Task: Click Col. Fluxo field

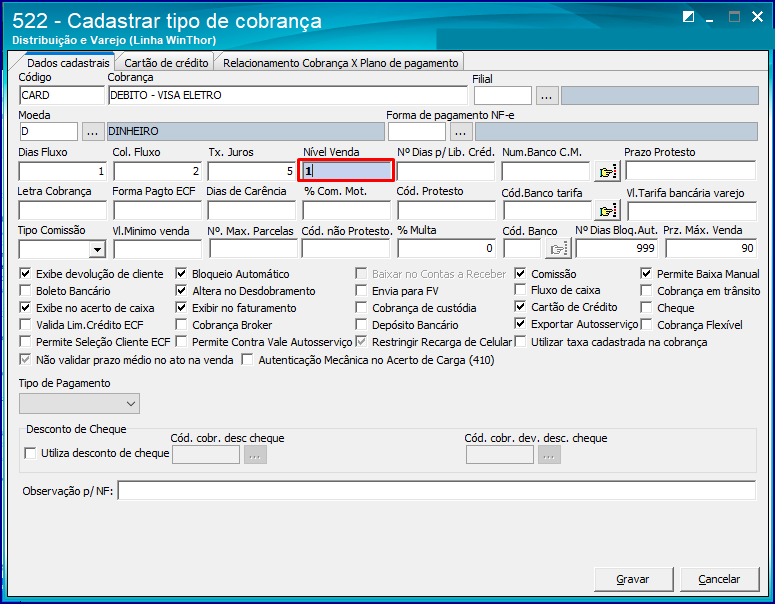Action: [157, 172]
